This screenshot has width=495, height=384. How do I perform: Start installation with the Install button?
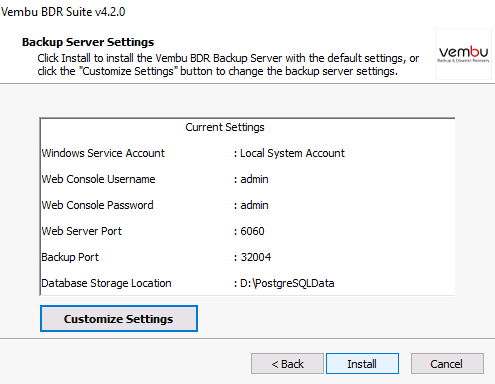(x=362, y=364)
